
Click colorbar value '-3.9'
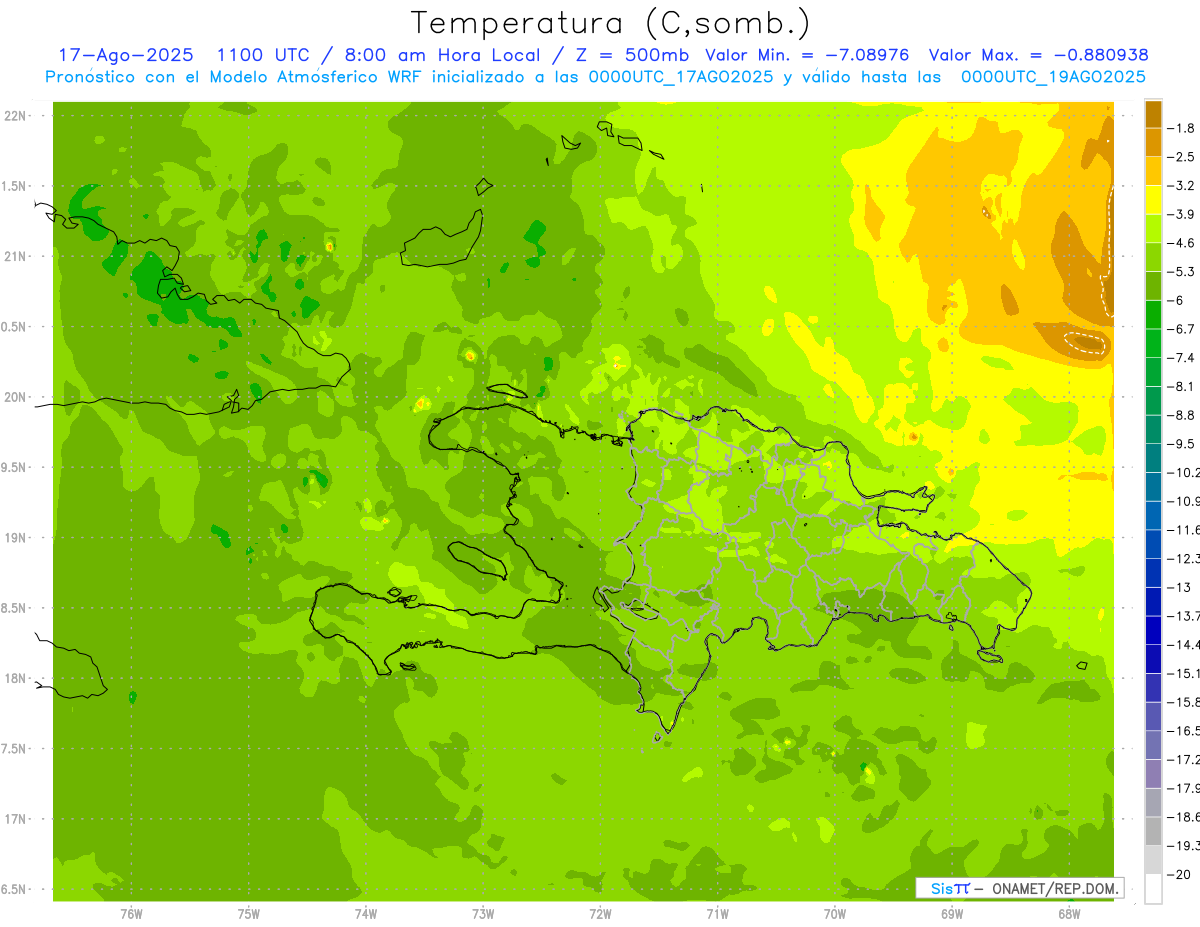1182,214
